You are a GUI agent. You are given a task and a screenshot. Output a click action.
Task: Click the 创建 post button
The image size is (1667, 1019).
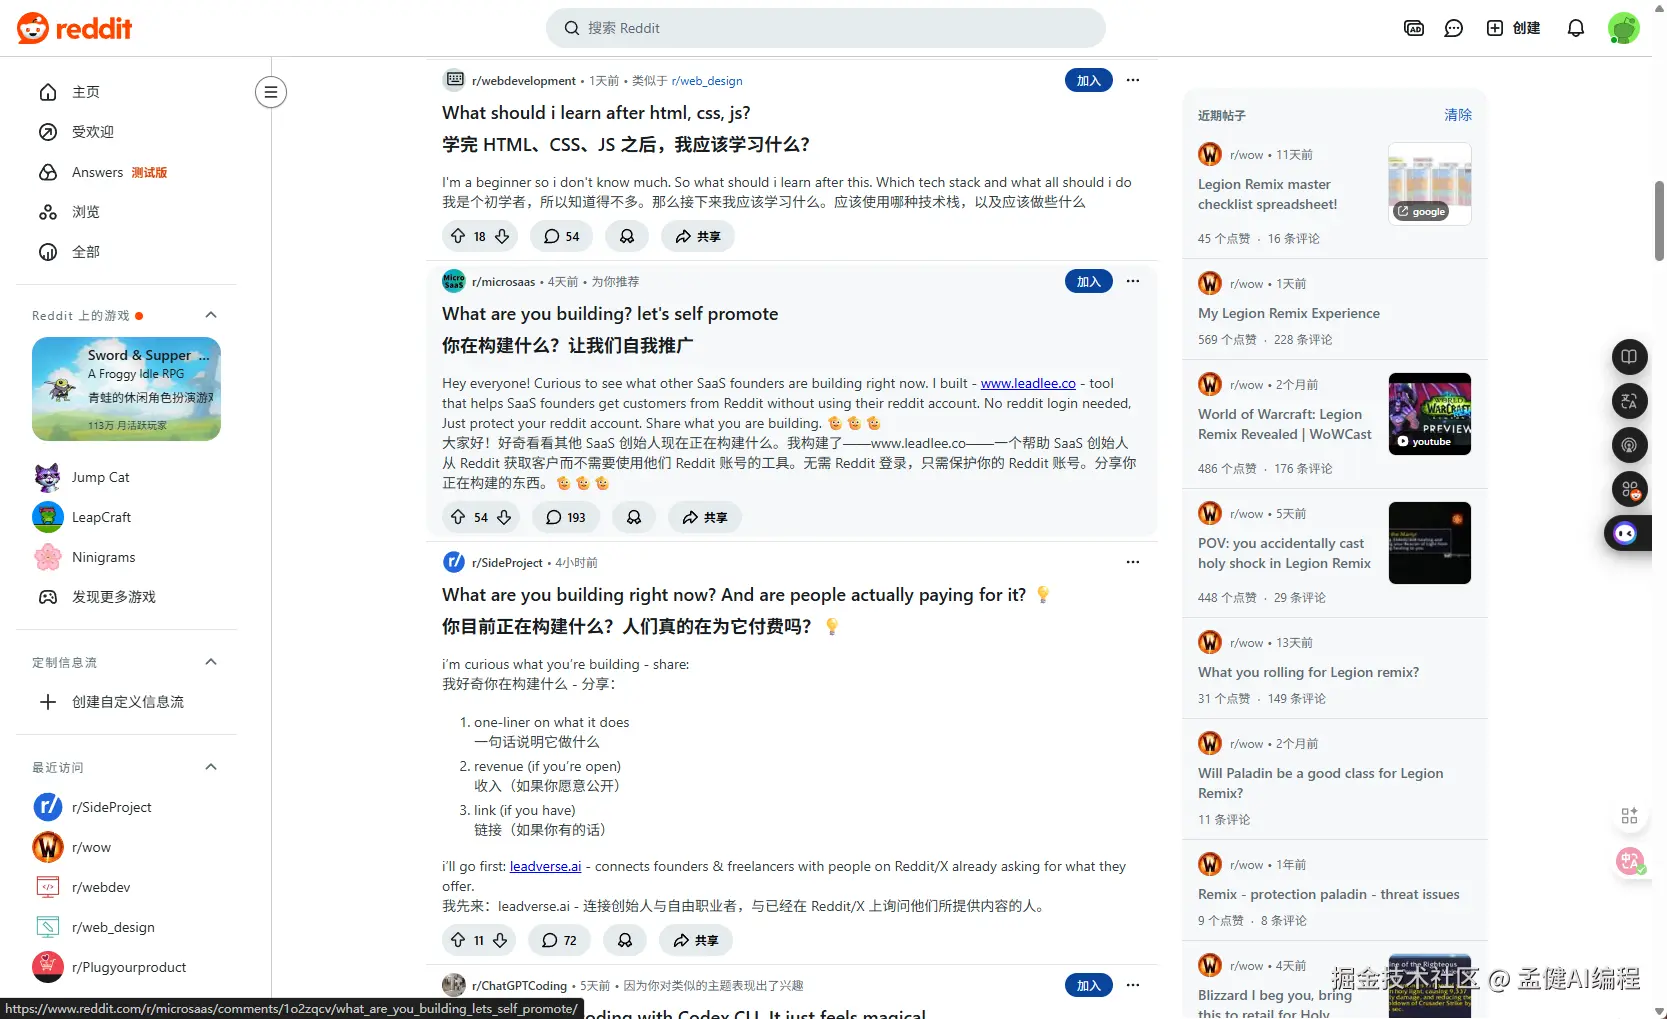tap(1513, 28)
